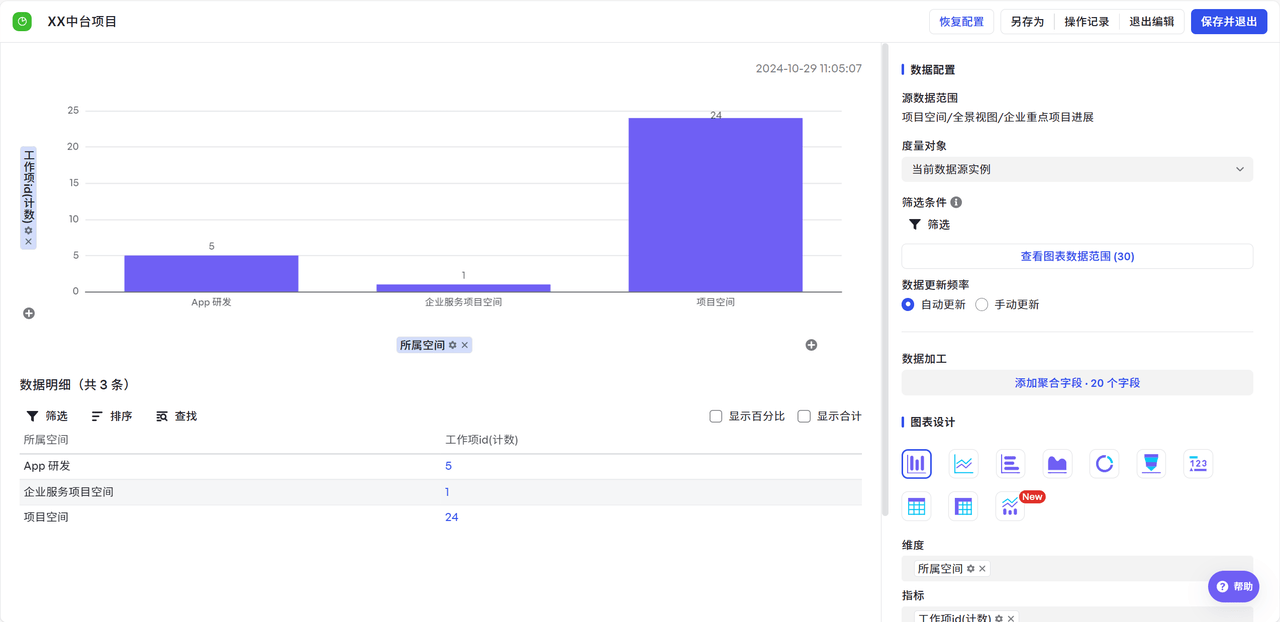
Task: Choose the horizontal bar chart icon
Action: coord(1011,464)
